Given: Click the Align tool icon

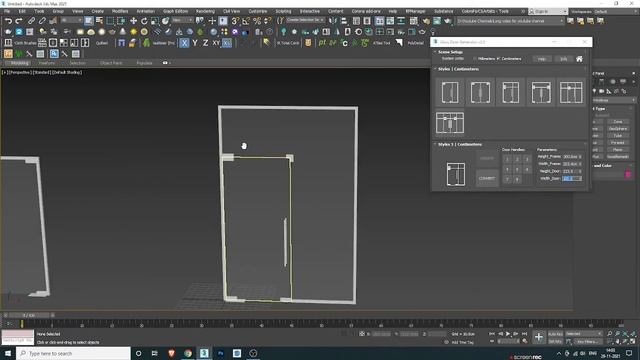Looking at the screenshot, I should (x=344, y=20).
